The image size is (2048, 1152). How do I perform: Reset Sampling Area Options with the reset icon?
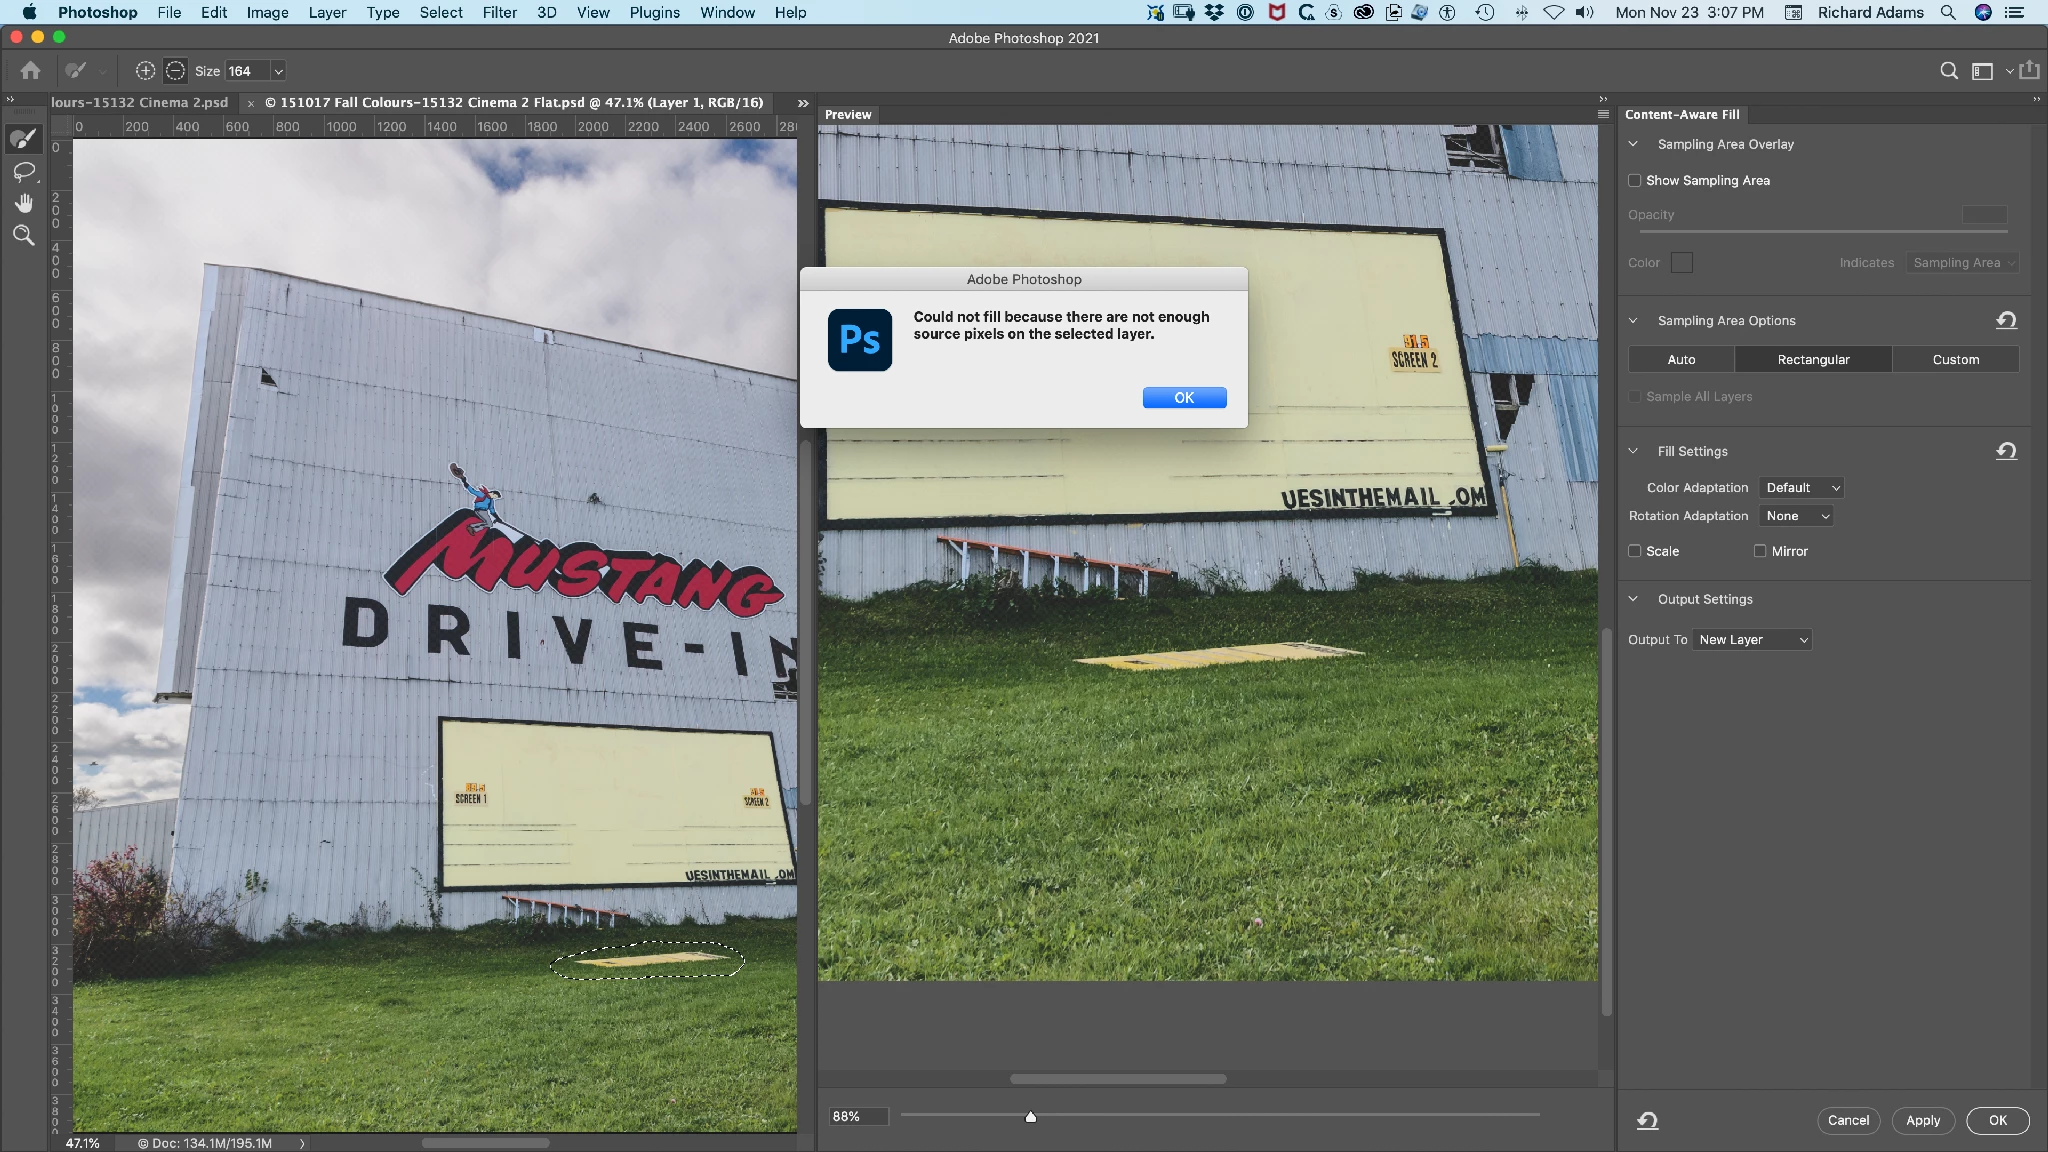tap(2006, 320)
